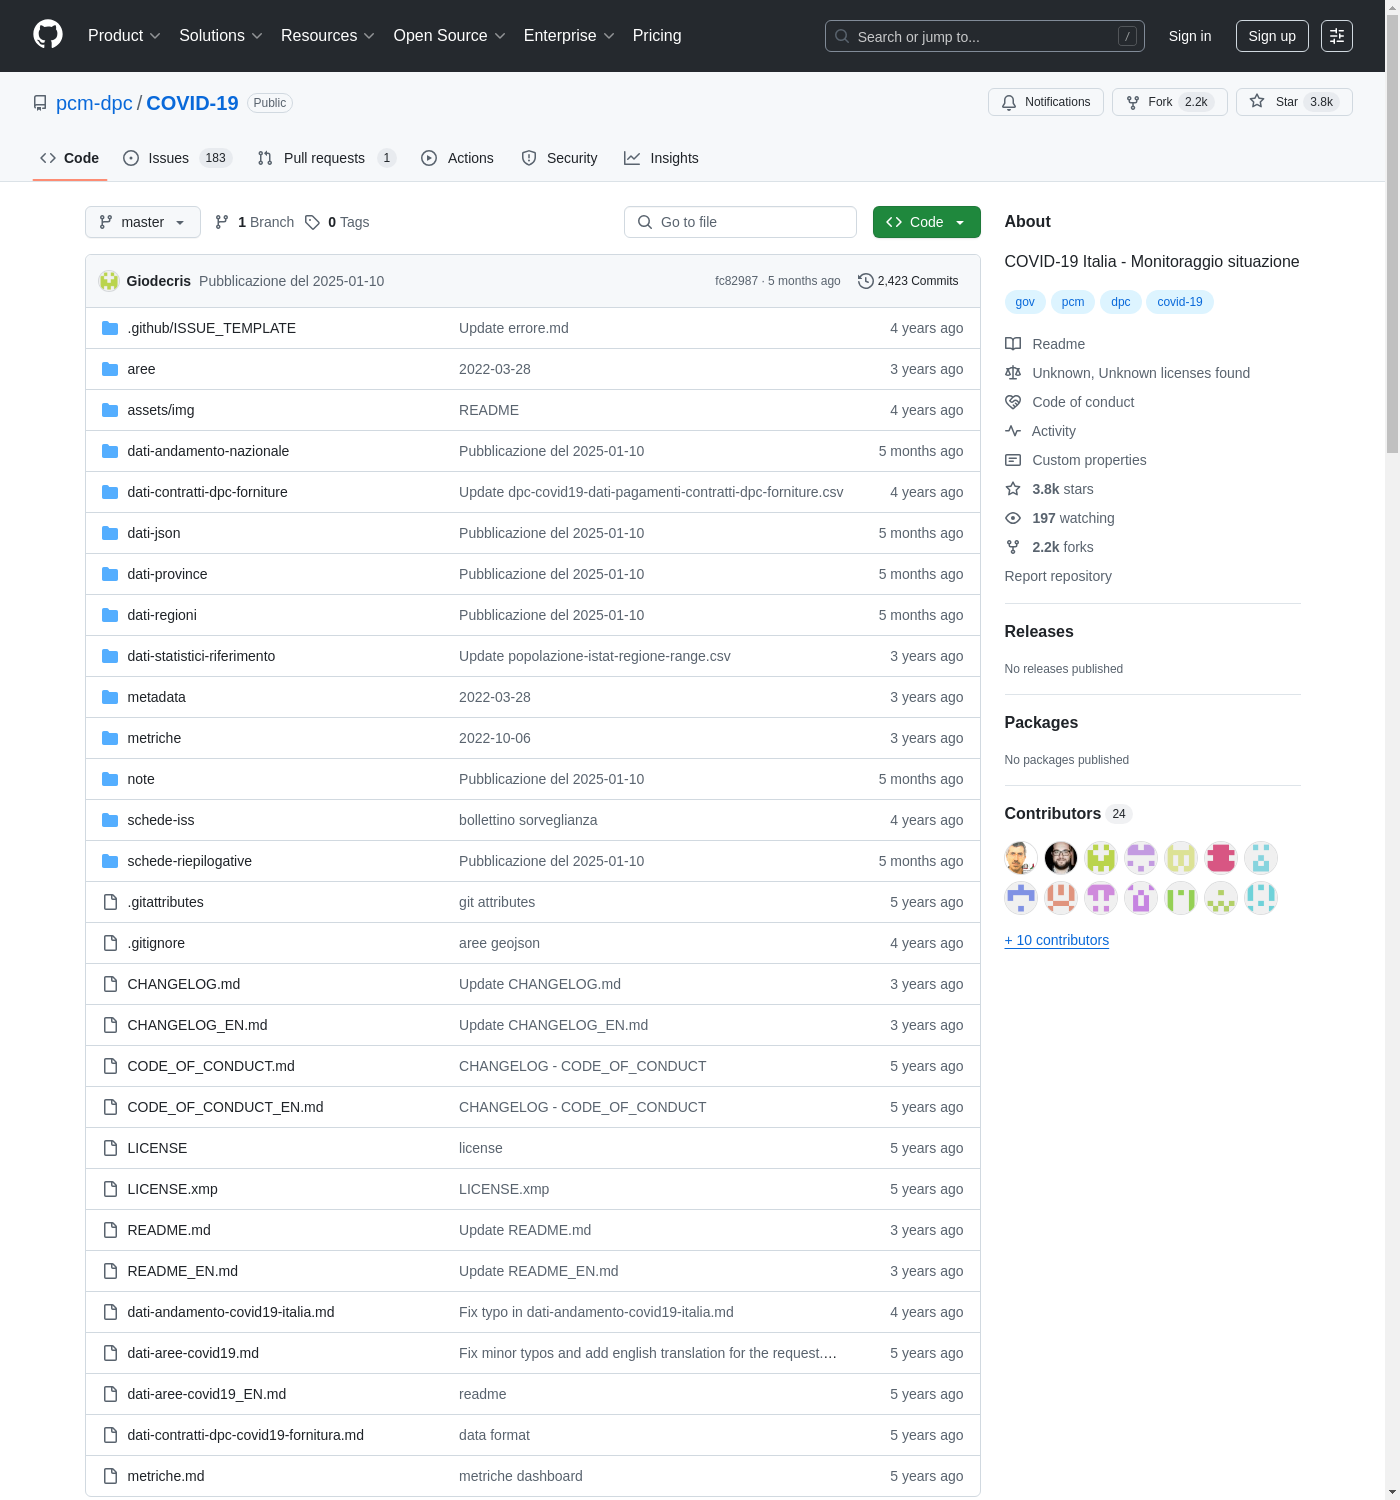The width and height of the screenshot is (1400, 1500).
Task: Click the GitHub logo home icon
Action: [x=48, y=35]
